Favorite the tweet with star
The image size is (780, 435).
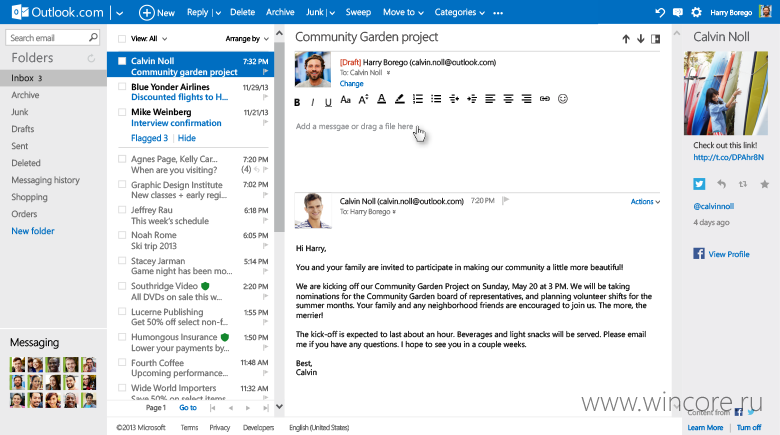pyautogui.click(x=765, y=184)
